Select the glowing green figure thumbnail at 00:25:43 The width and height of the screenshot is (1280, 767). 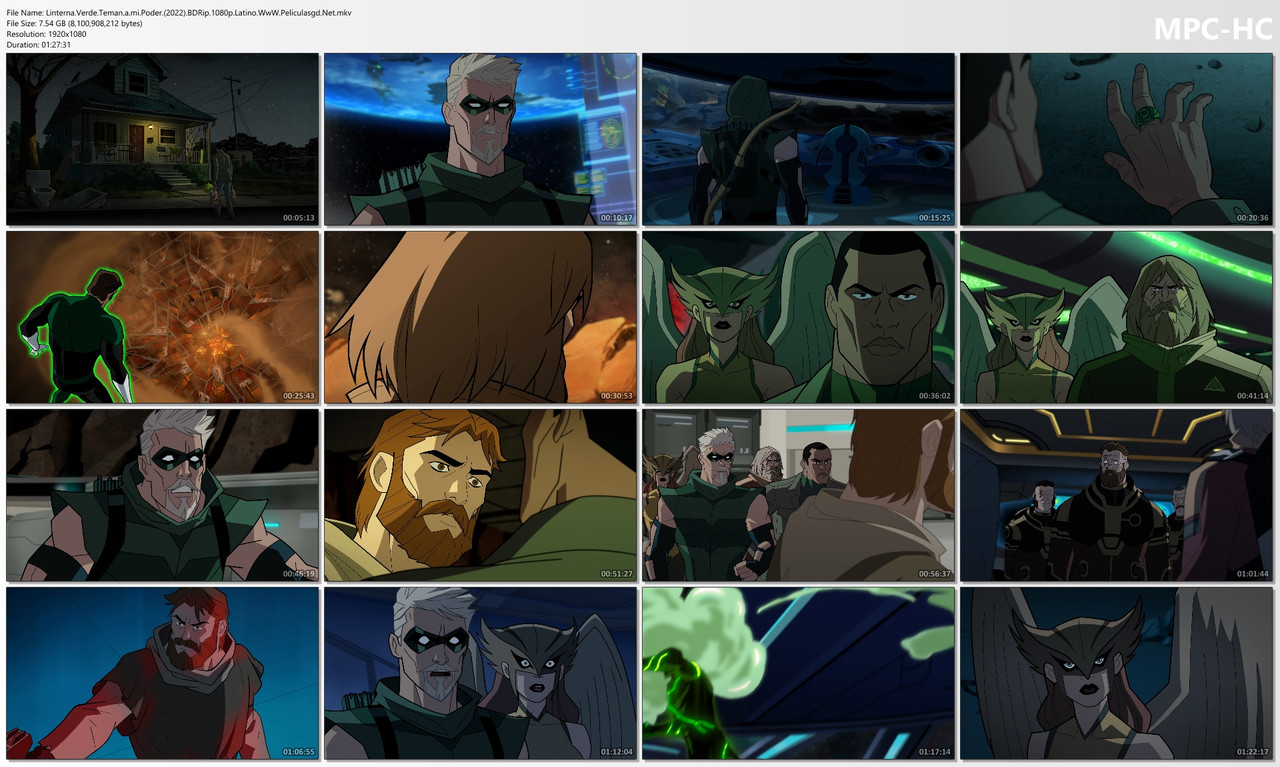point(162,317)
